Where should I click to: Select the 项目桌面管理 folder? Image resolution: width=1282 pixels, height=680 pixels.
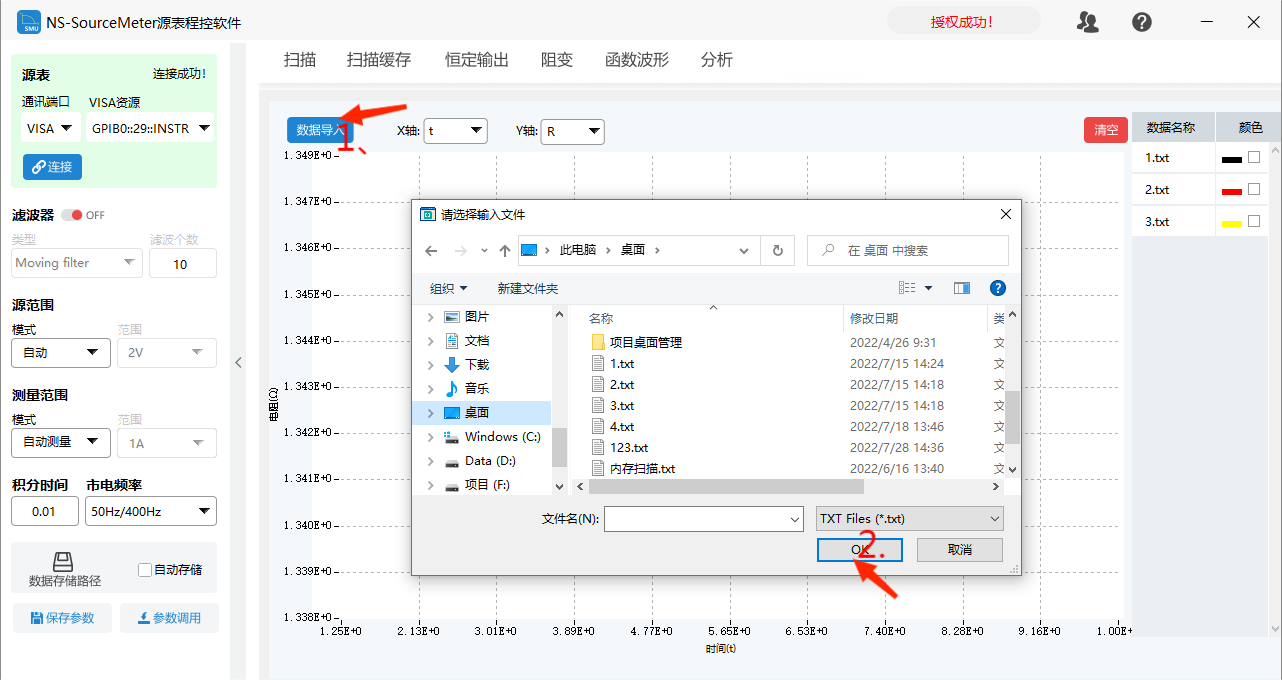[646, 342]
